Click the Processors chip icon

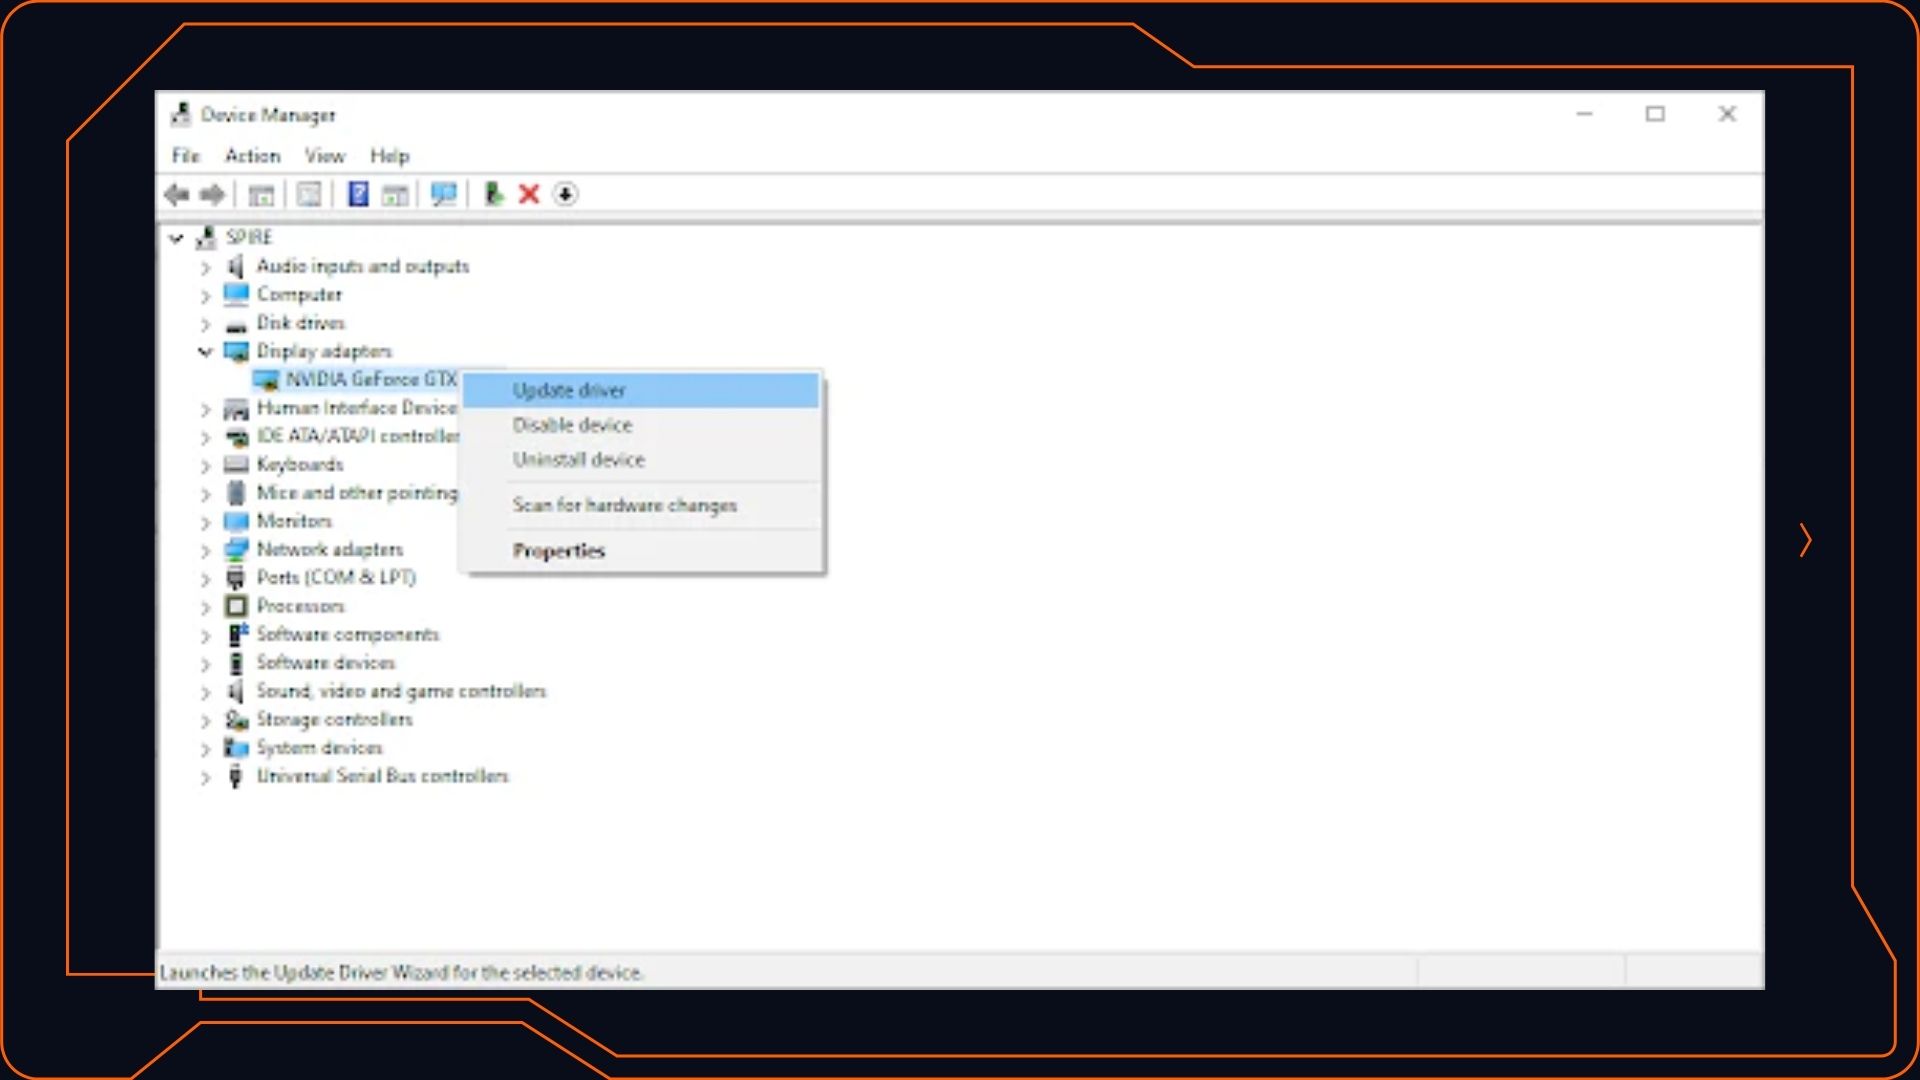click(x=236, y=606)
